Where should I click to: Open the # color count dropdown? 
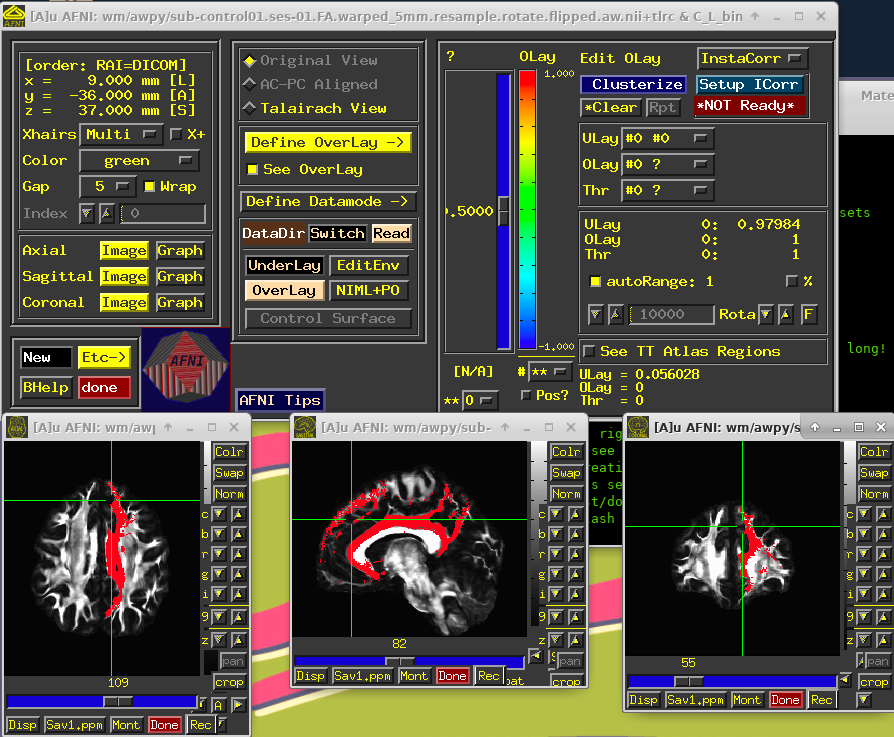tap(550, 372)
